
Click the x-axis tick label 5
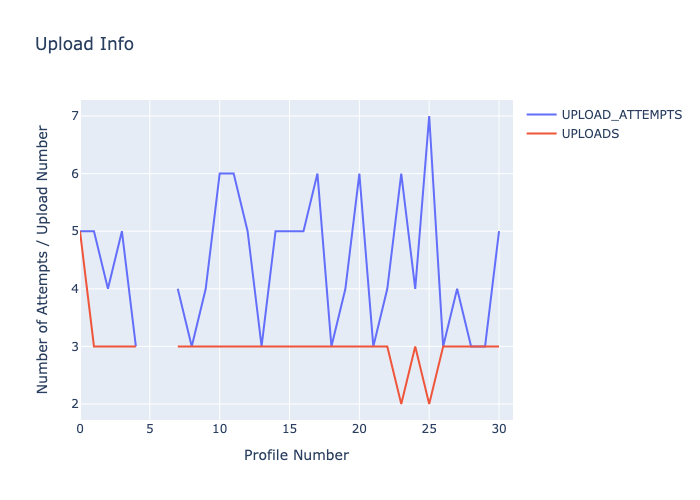pyautogui.click(x=150, y=429)
